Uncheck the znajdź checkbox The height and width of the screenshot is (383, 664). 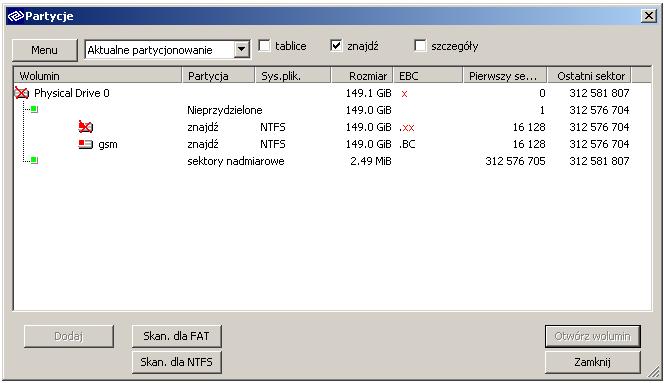pyautogui.click(x=336, y=45)
